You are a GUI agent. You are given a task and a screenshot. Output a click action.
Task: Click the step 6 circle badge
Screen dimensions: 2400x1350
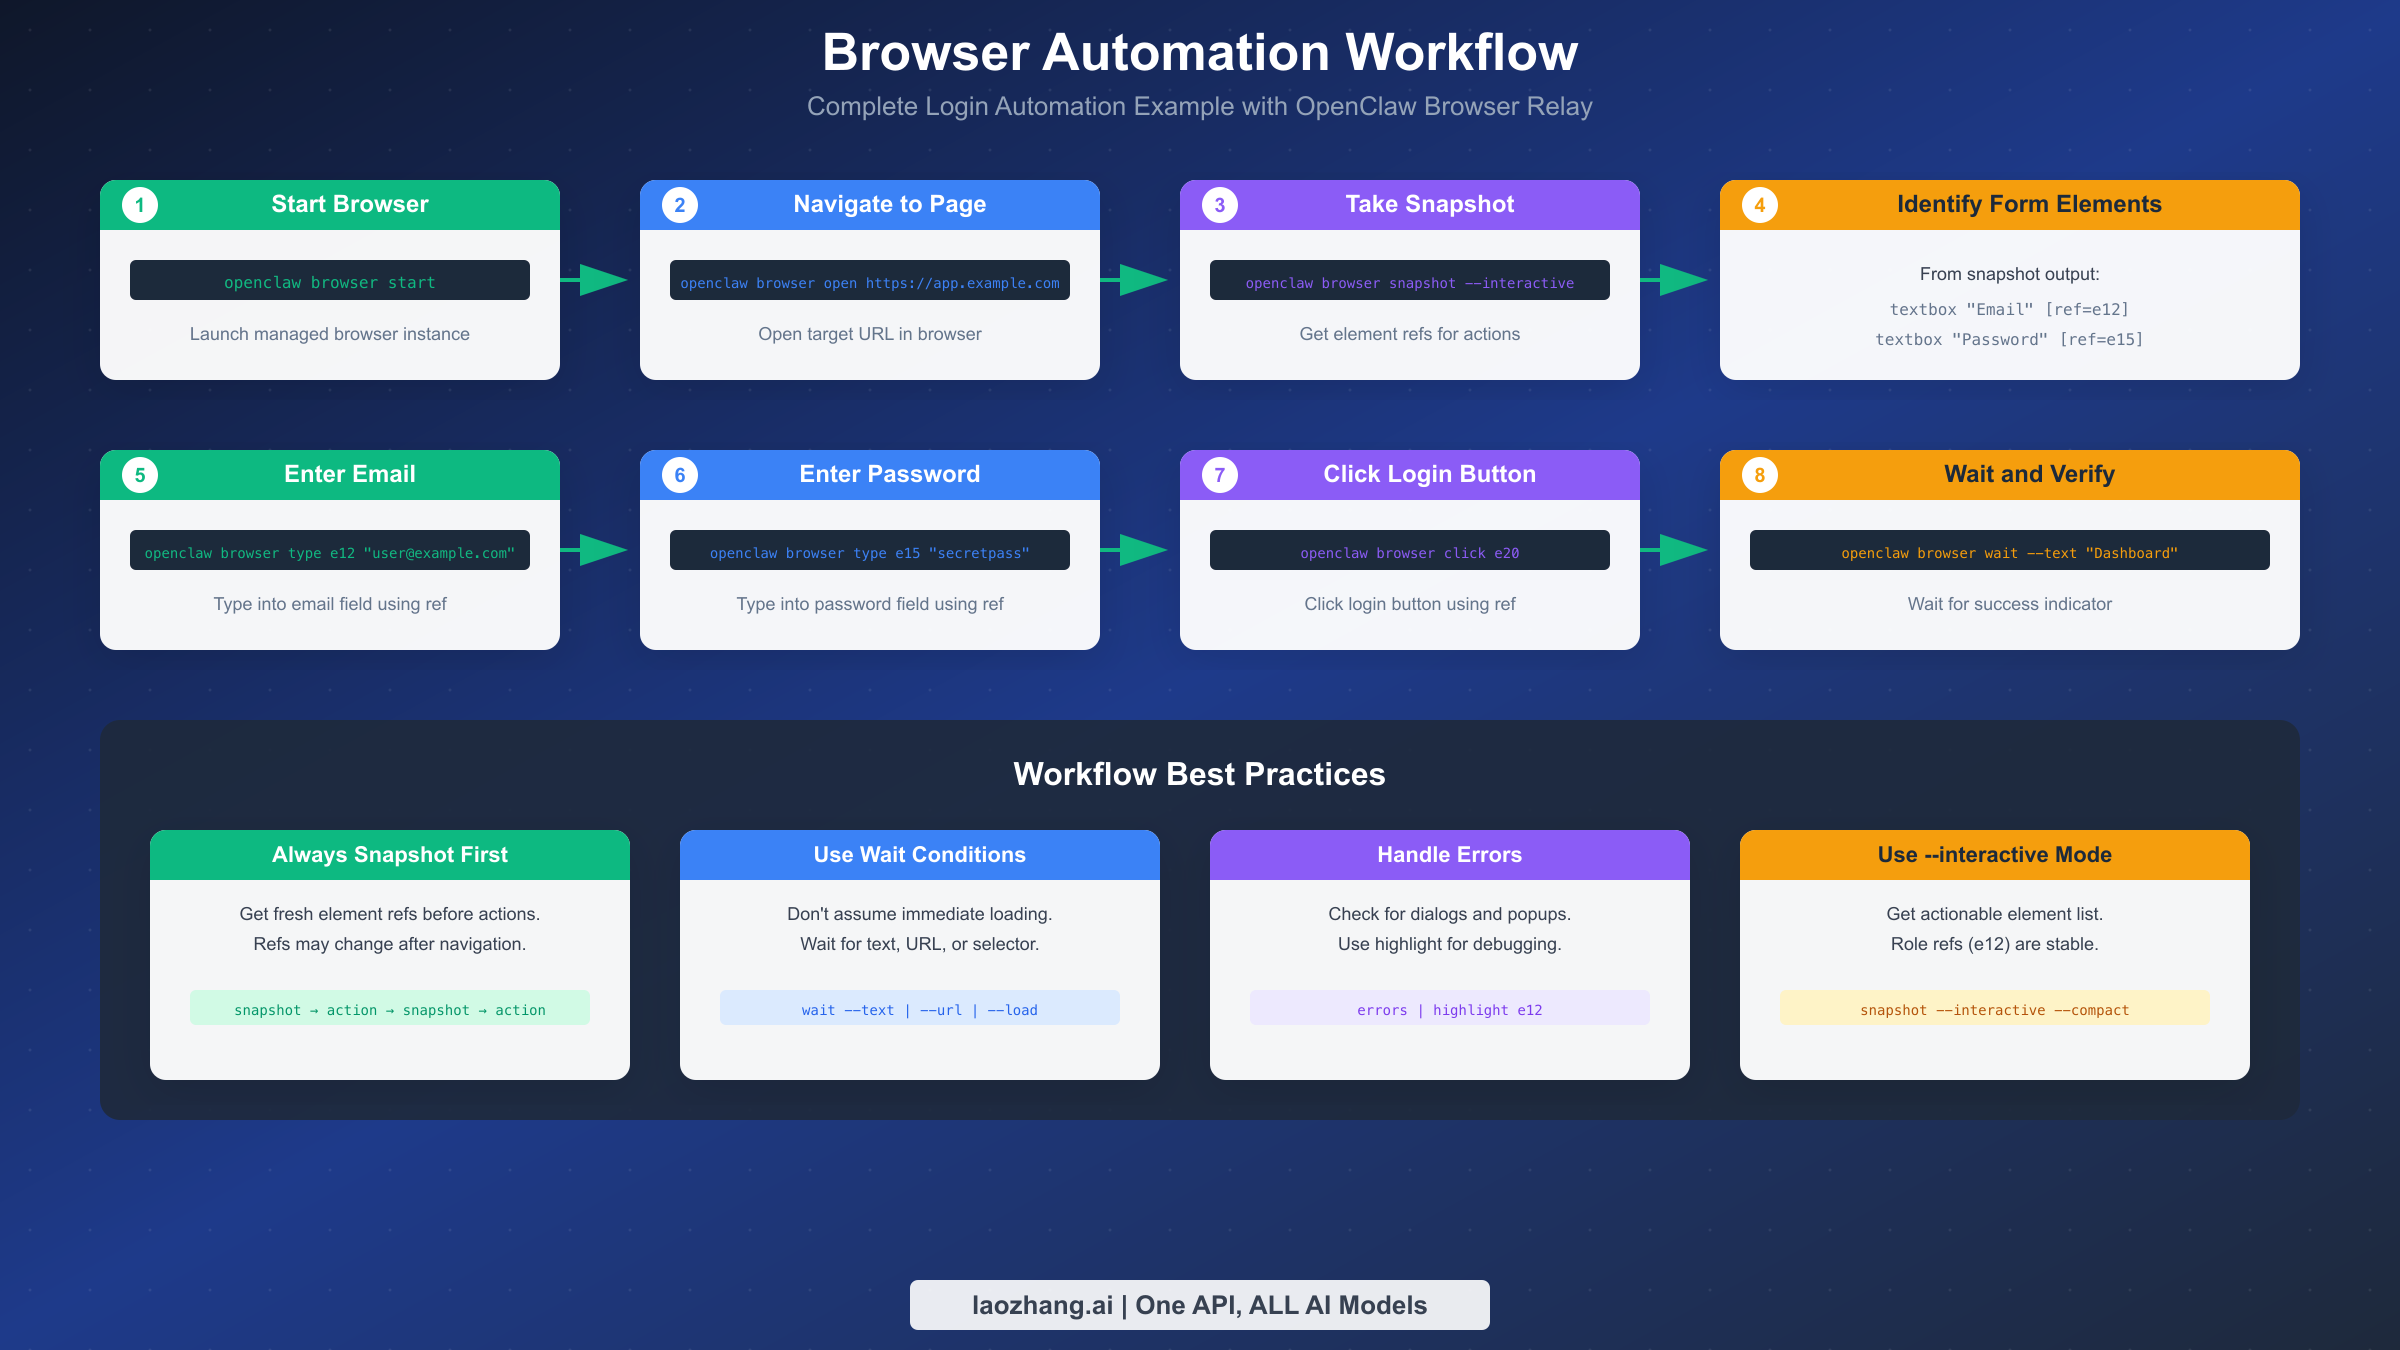pos(680,474)
